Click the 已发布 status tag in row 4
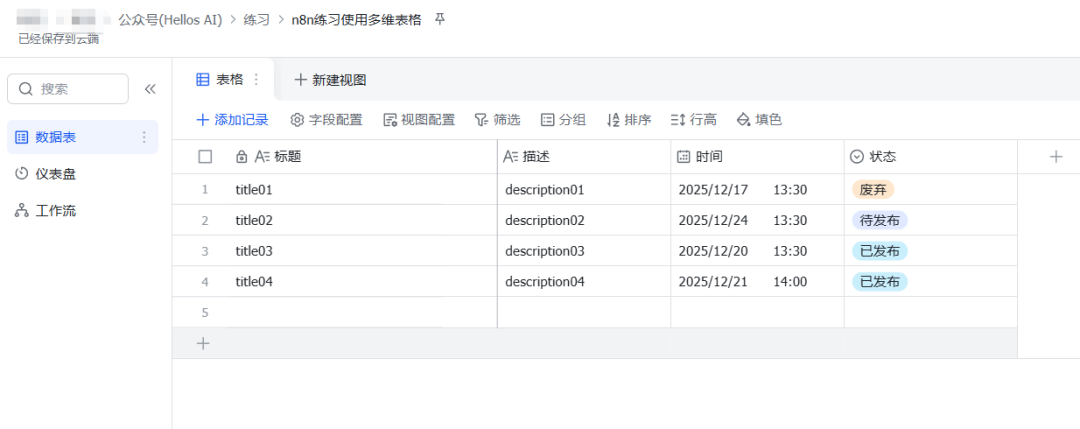 (880, 282)
